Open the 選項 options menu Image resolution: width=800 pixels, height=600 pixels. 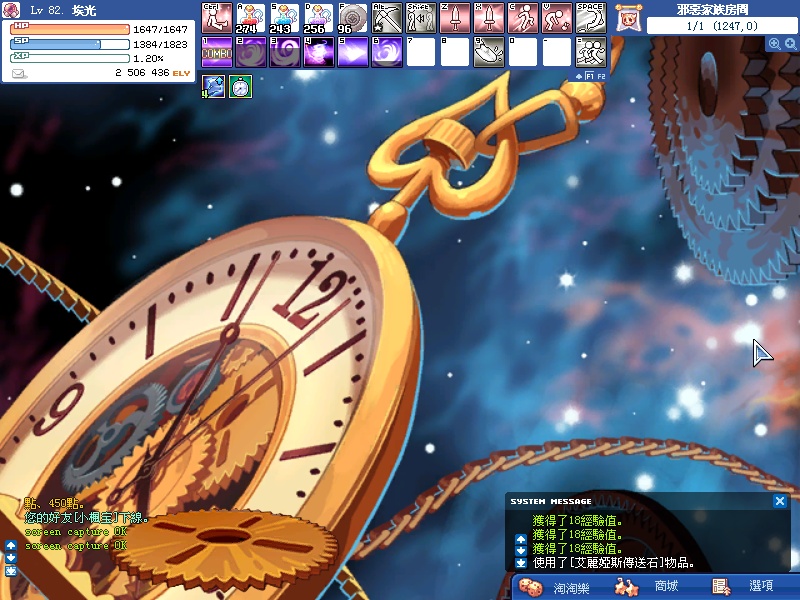pyautogui.click(x=761, y=586)
